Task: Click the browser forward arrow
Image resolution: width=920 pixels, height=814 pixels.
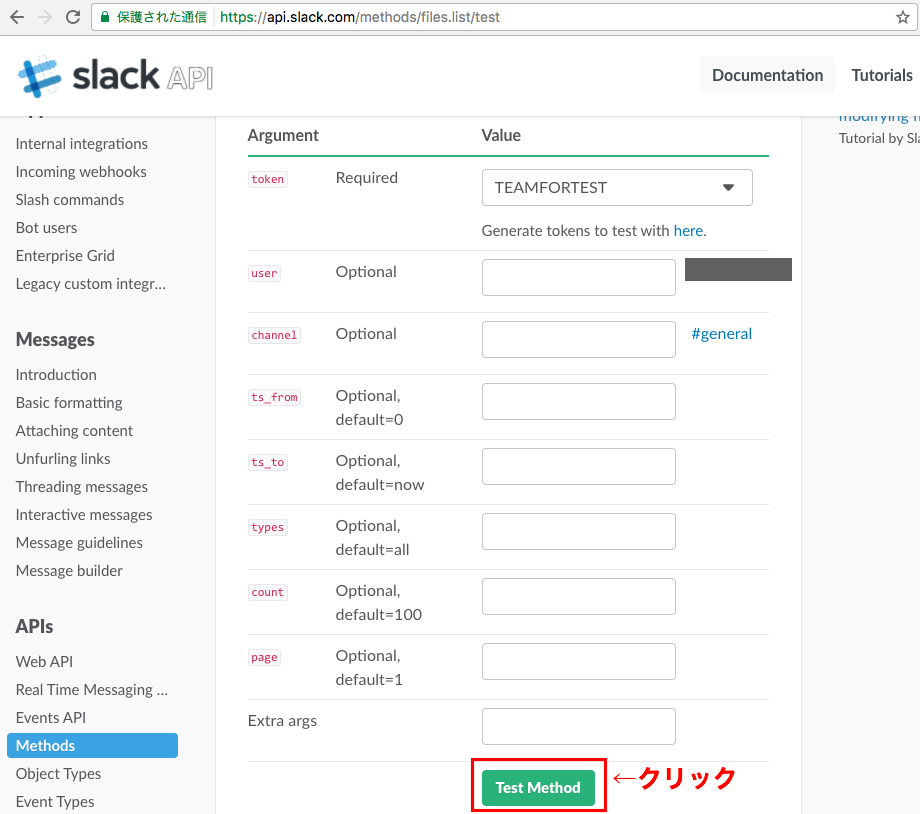Action: click(45, 17)
